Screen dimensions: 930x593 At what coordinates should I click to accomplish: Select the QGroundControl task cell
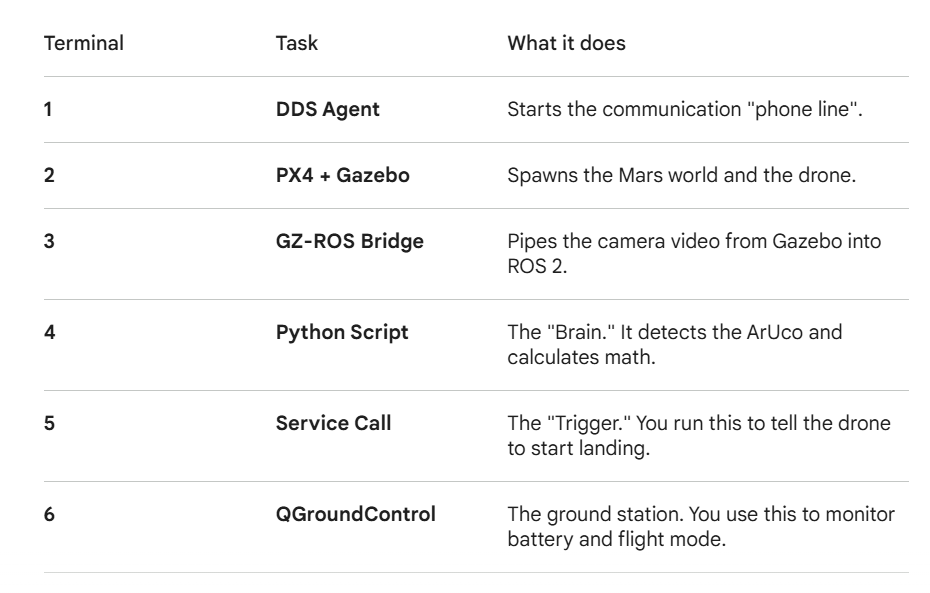pos(356,514)
